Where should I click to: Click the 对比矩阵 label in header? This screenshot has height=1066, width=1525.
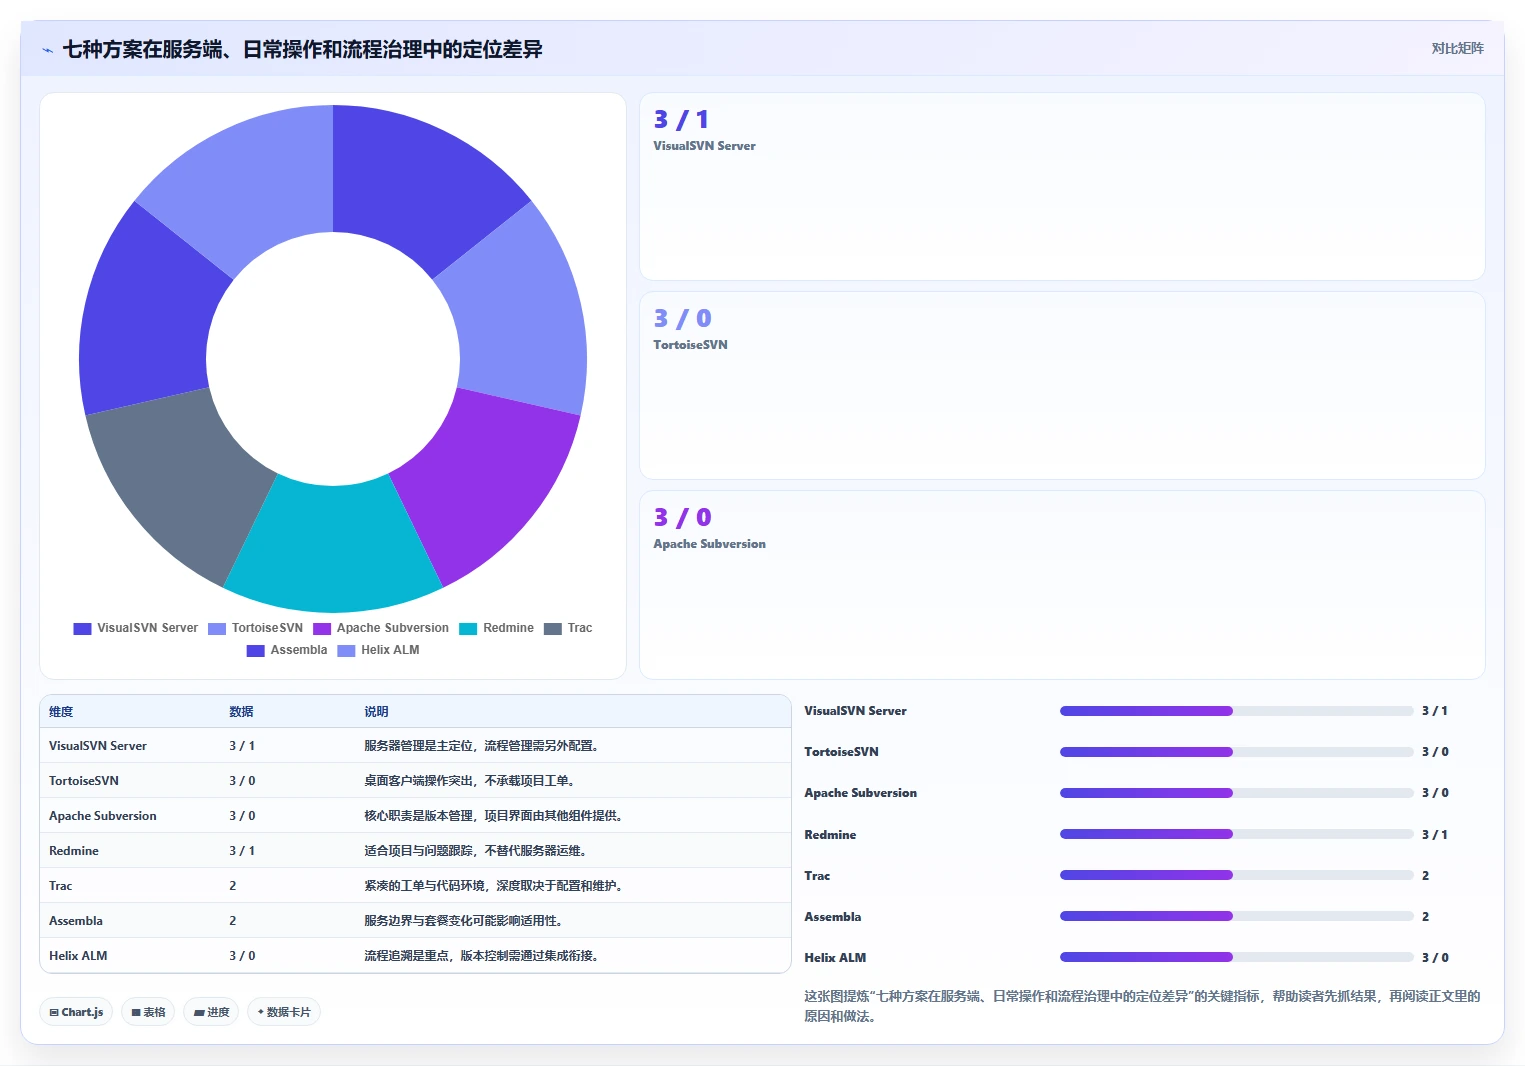1457,48
